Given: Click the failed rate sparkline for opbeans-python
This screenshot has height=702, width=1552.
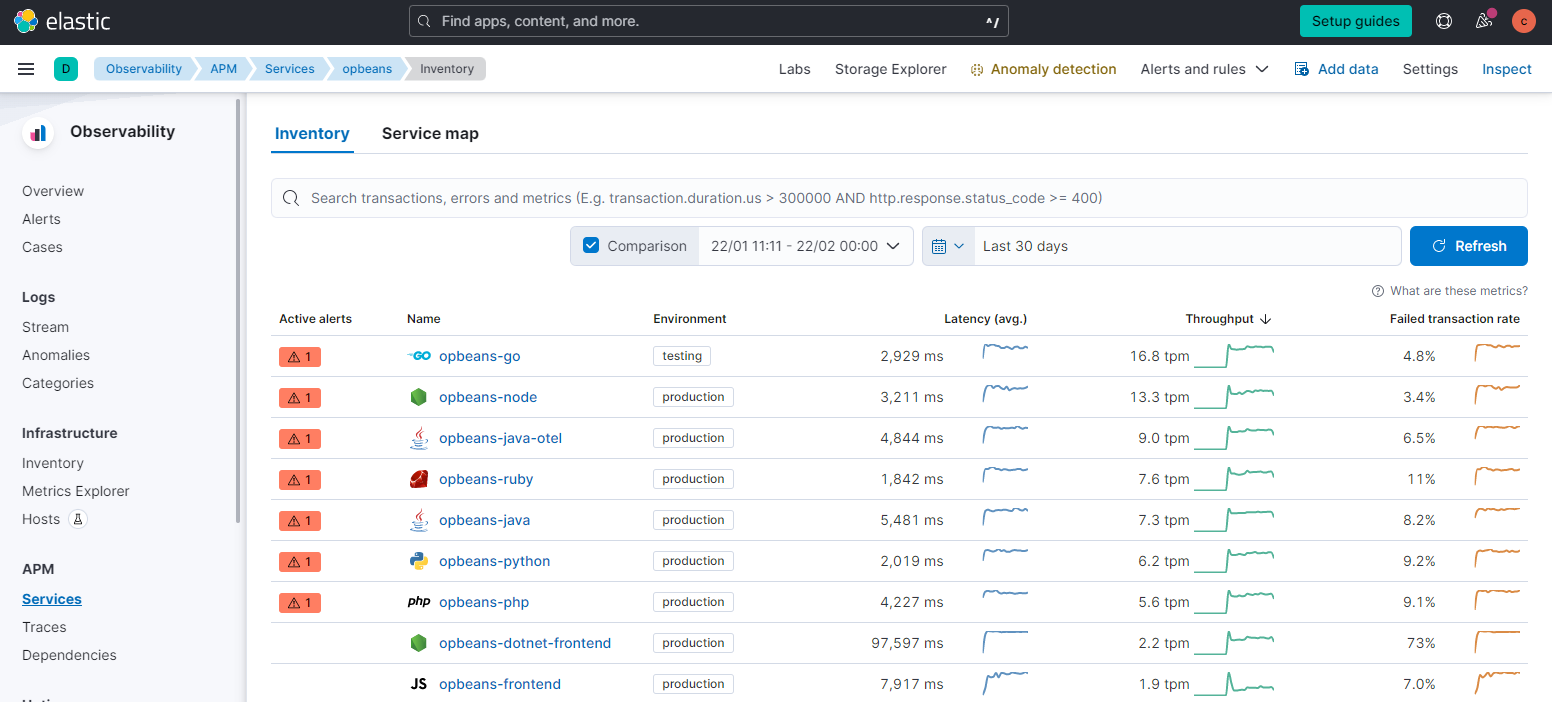Looking at the screenshot, I should tap(1497, 558).
